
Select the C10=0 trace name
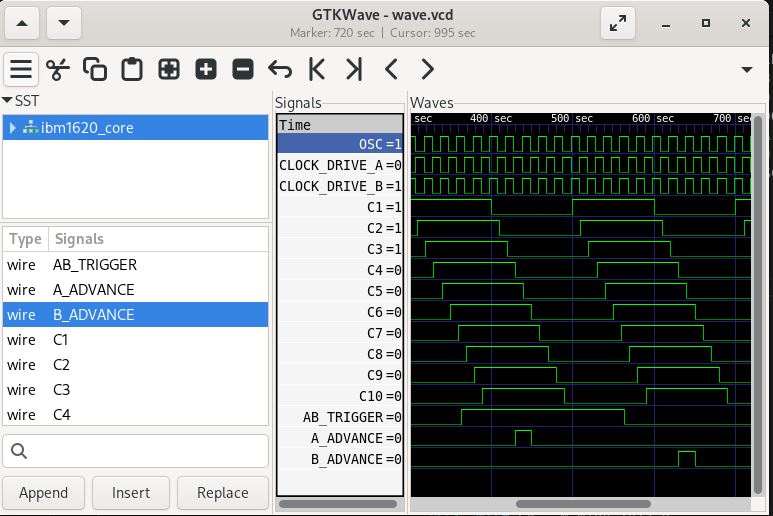click(x=340, y=396)
